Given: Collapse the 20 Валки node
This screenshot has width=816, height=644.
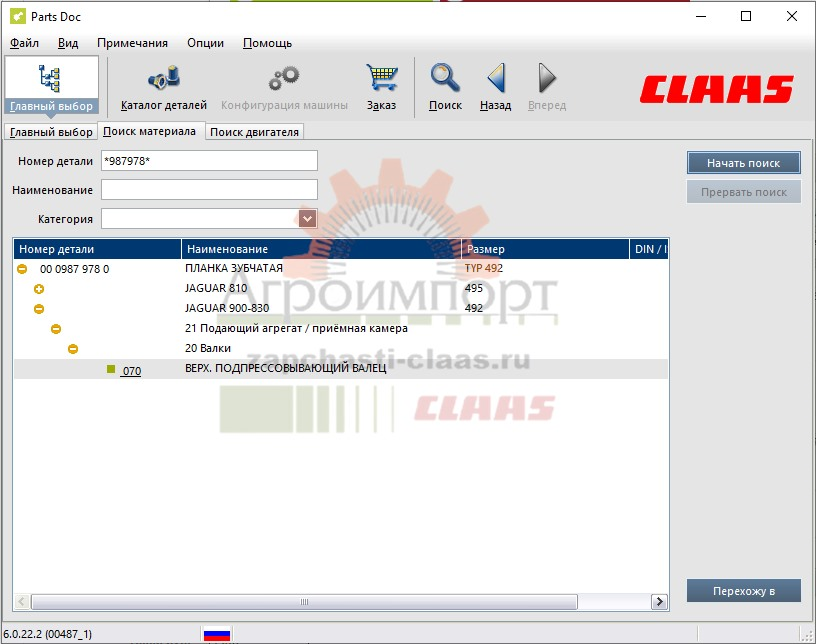Looking at the screenshot, I should pyautogui.click(x=73, y=349).
